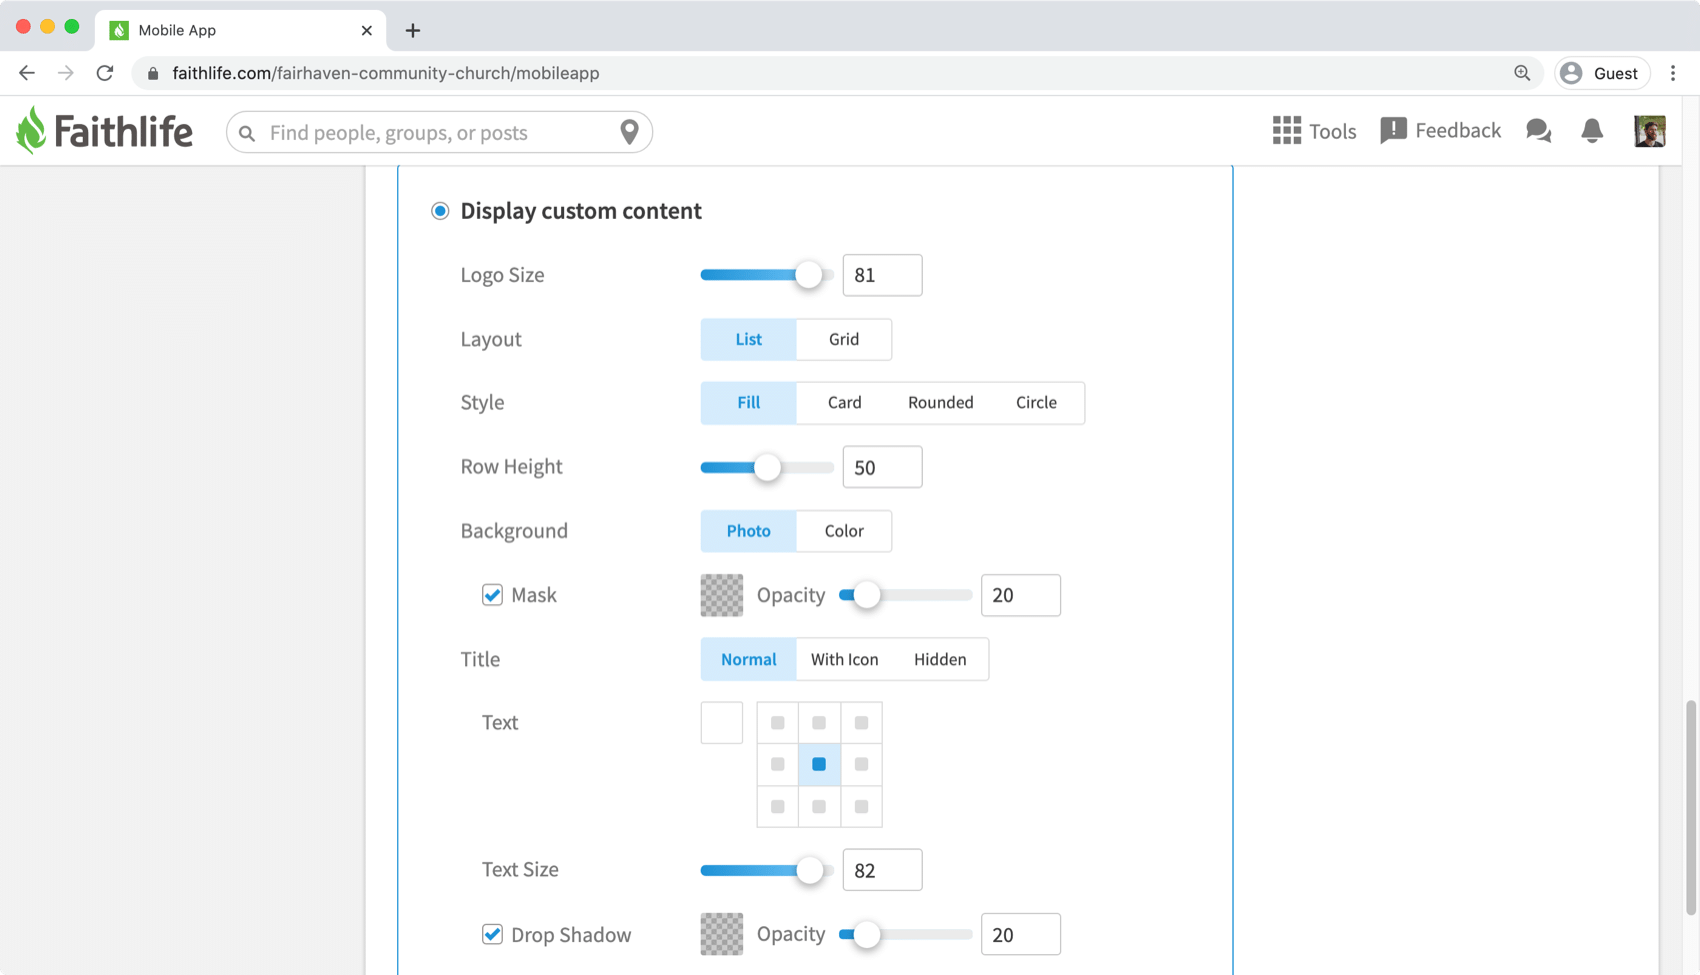Image resolution: width=1700 pixels, height=975 pixels.
Task: Click the page vertical scrollbar
Action: coord(1691,808)
